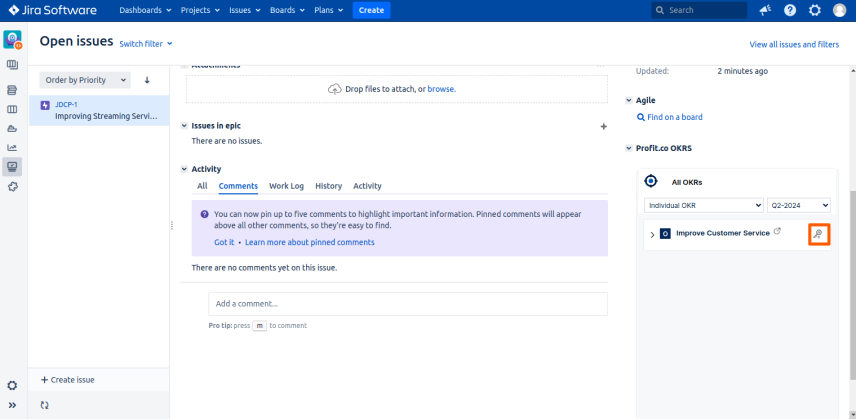
Task: Open the Backlog sidebar icon
Action: (x=12, y=90)
